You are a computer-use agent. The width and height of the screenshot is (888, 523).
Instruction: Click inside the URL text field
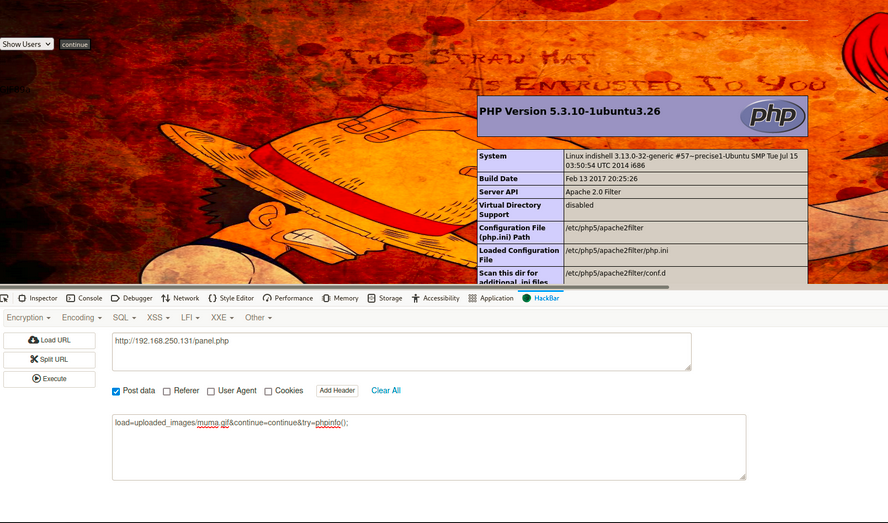[x=402, y=352]
